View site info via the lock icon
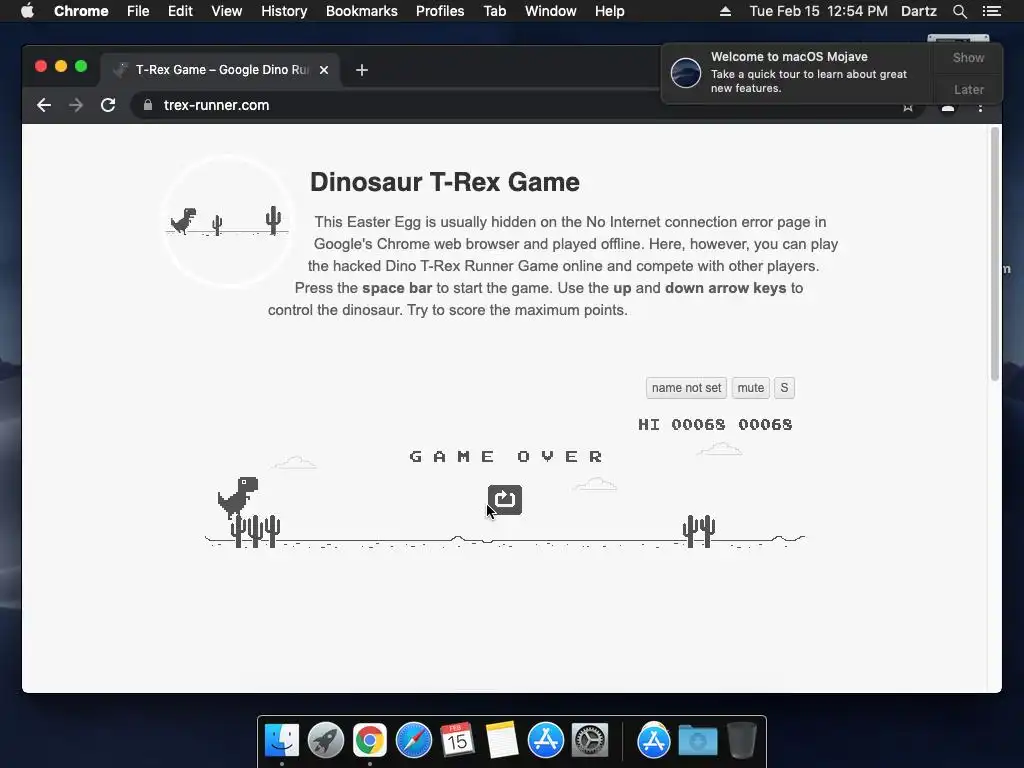This screenshot has width=1024, height=768. 148,105
